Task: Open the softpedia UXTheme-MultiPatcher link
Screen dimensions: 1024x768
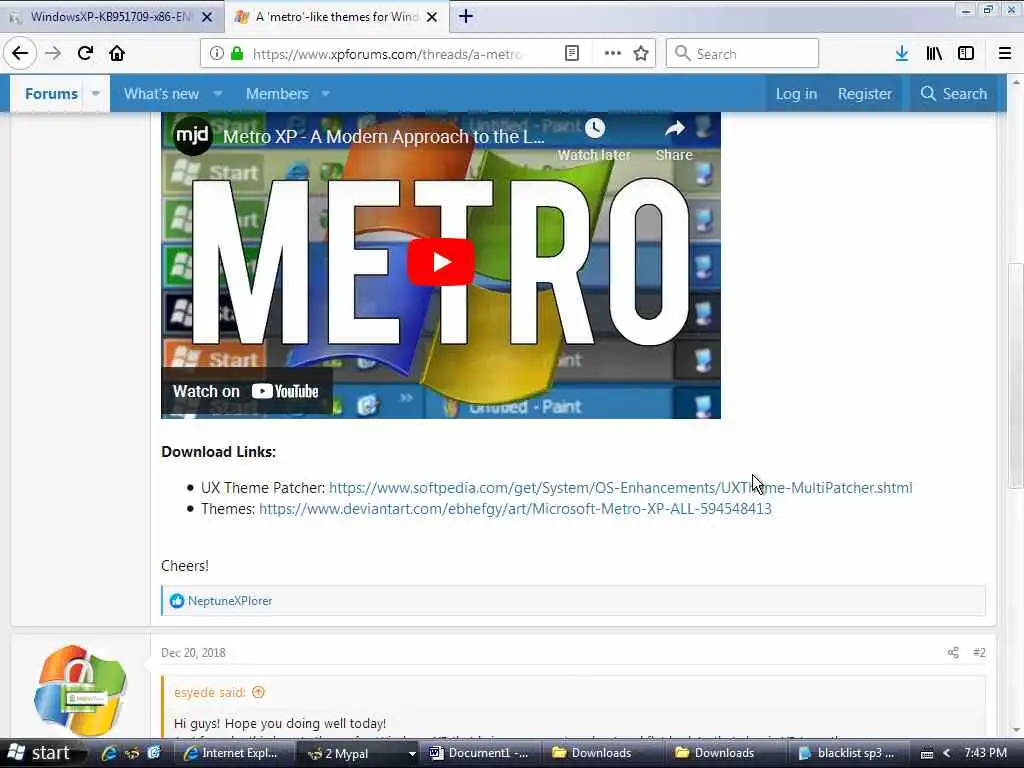Action: point(620,488)
